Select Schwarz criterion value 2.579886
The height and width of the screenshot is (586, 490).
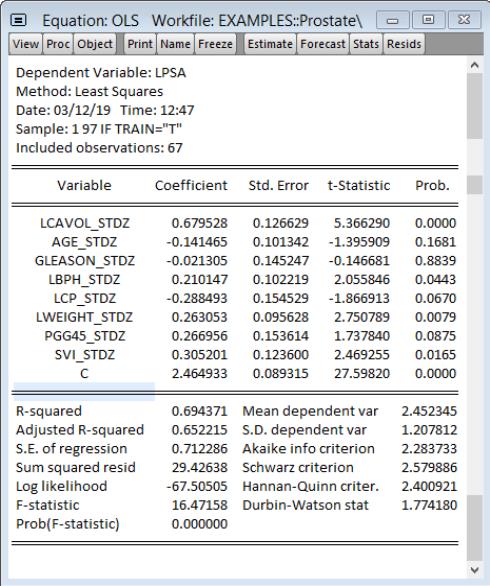pyautogui.click(x=429, y=468)
